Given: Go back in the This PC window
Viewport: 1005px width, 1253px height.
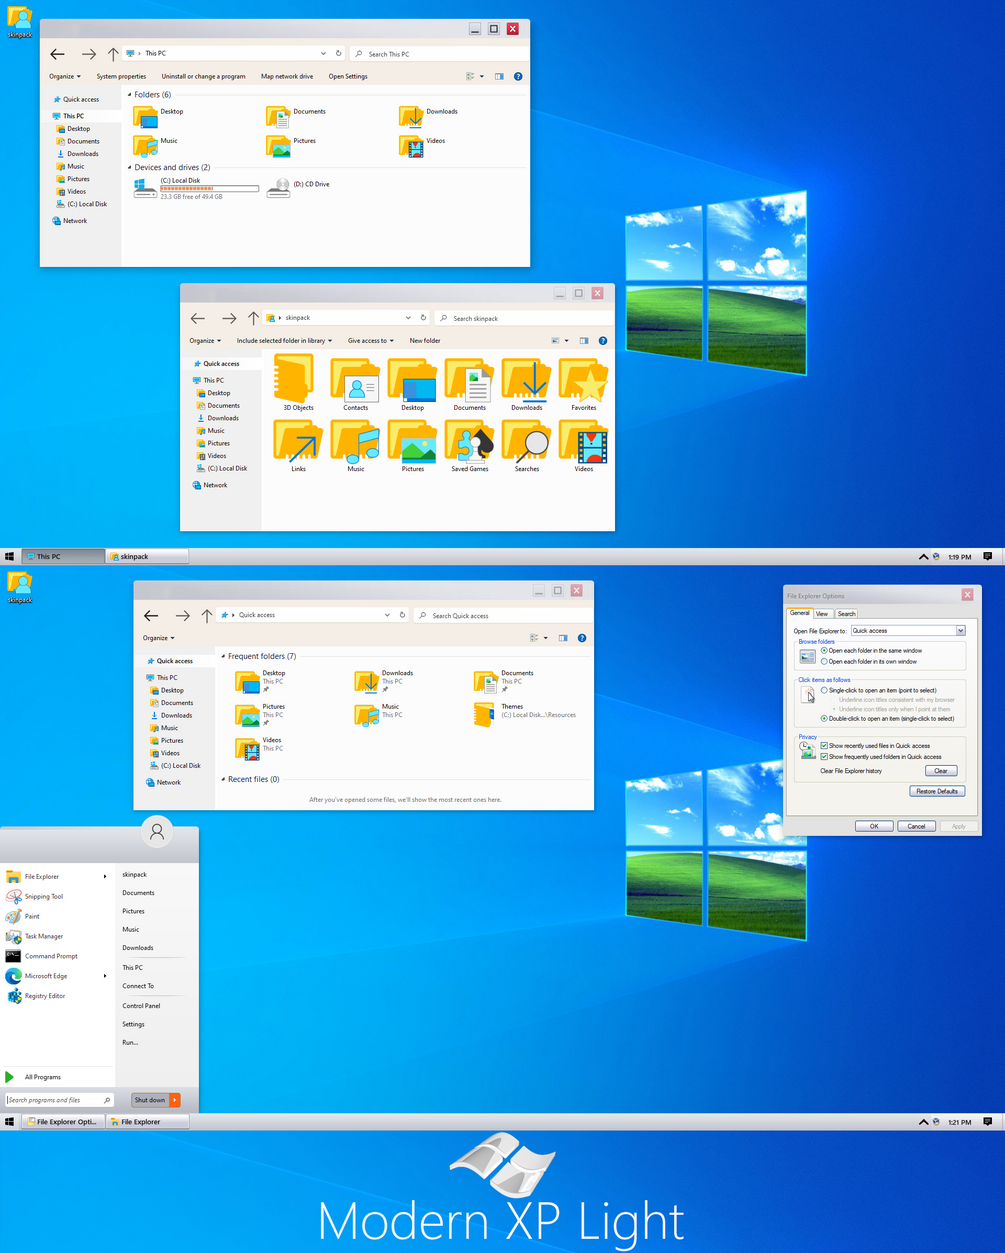Looking at the screenshot, I should (57, 54).
